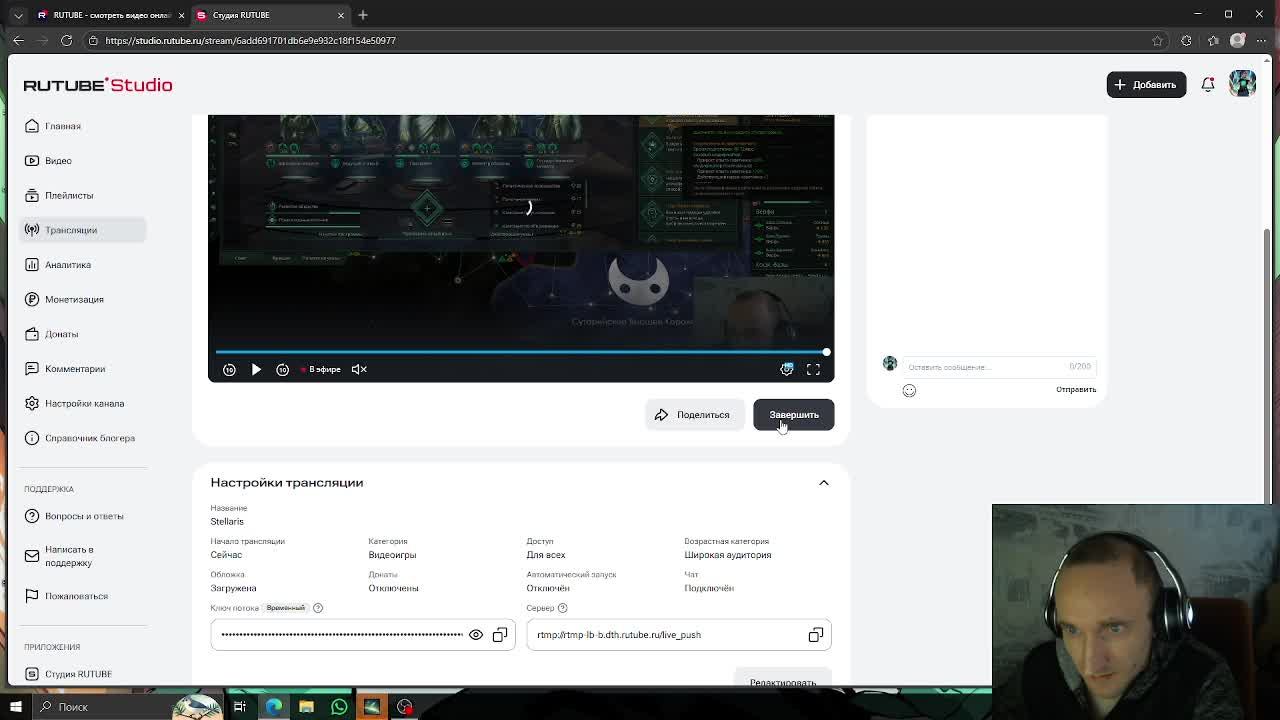The height and width of the screenshot is (720, 1280).
Task: Open the Сервер help tooltip icon
Action: pos(562,608)
